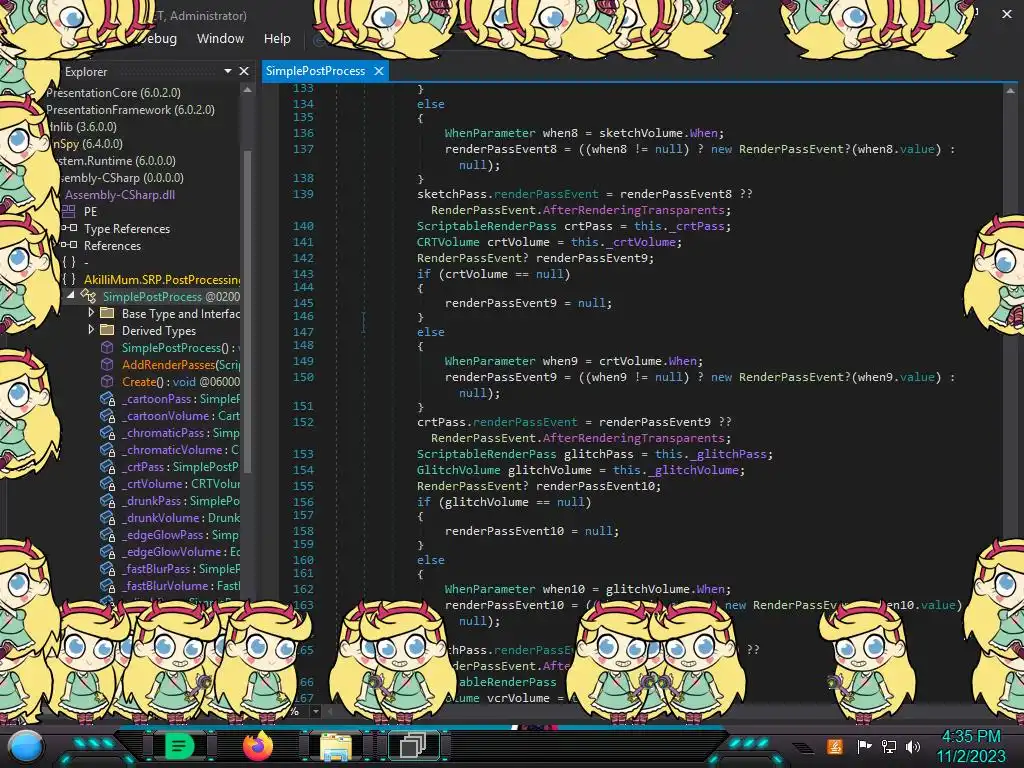Open the zoom percentage dropdown below the editor
1024x768 pixels.
tap(316, 711)
